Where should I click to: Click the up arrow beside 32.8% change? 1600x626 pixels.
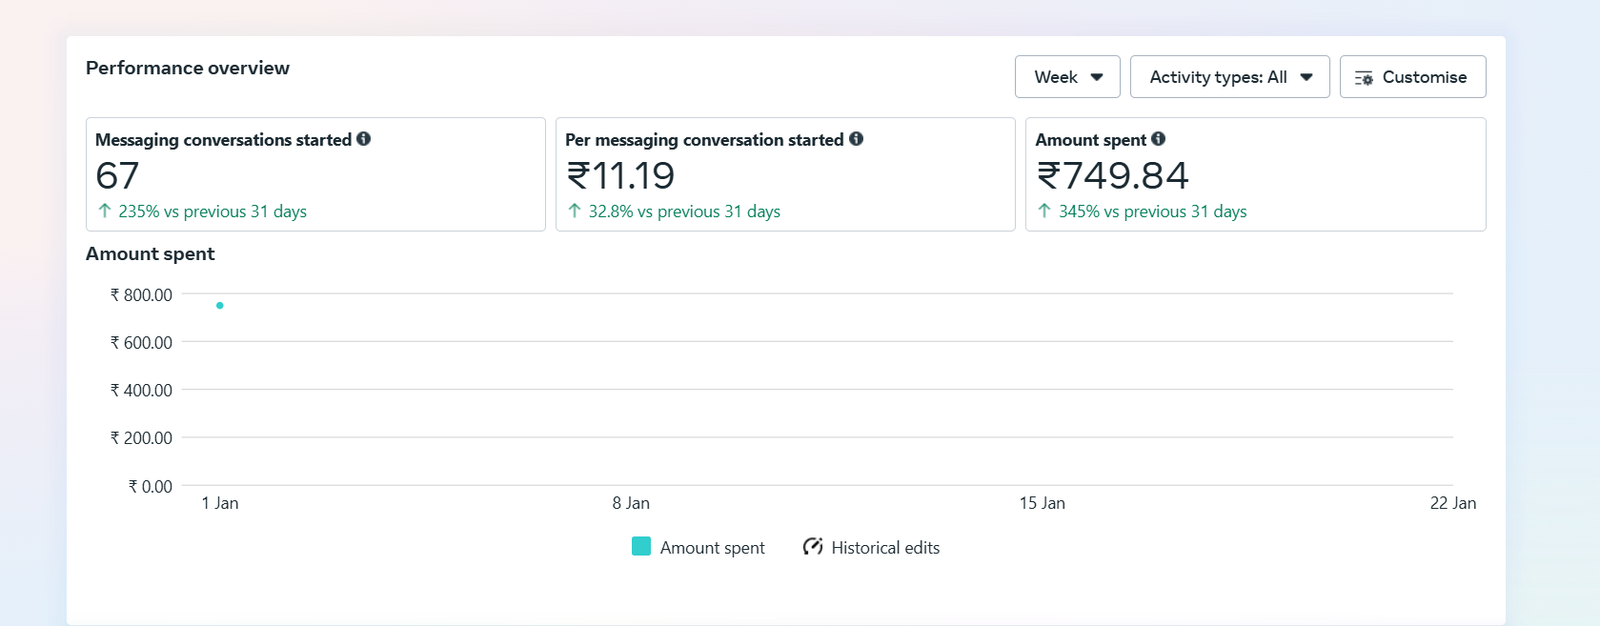[574, 211]
